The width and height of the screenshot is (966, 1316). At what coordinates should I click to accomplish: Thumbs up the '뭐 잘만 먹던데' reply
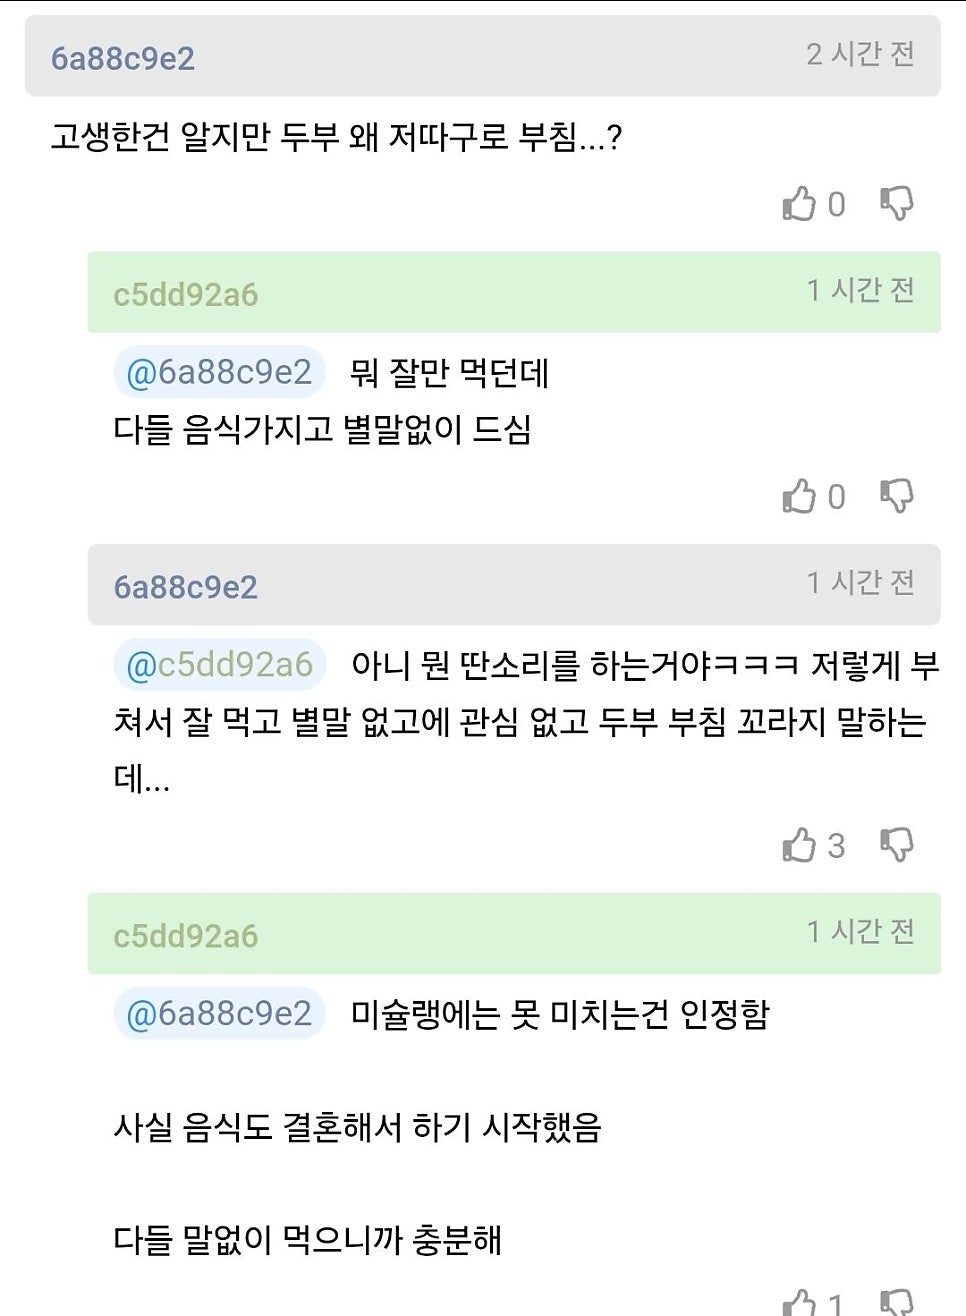point(799,496)
